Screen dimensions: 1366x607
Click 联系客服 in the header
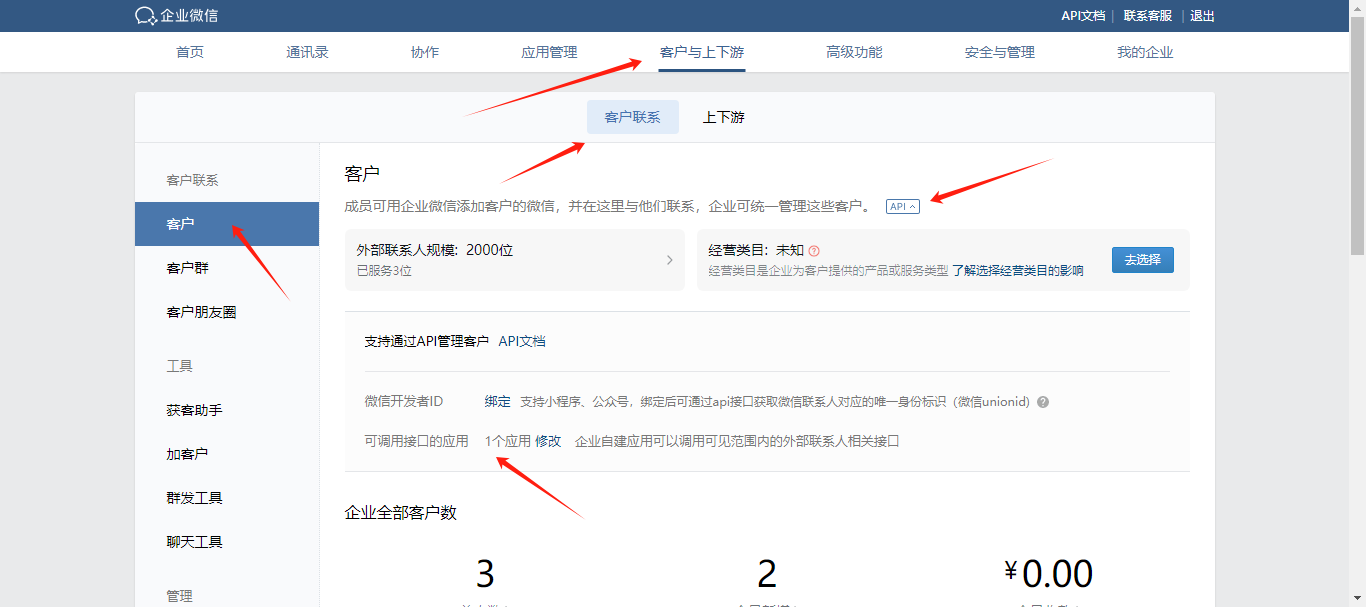(1148, 16)
